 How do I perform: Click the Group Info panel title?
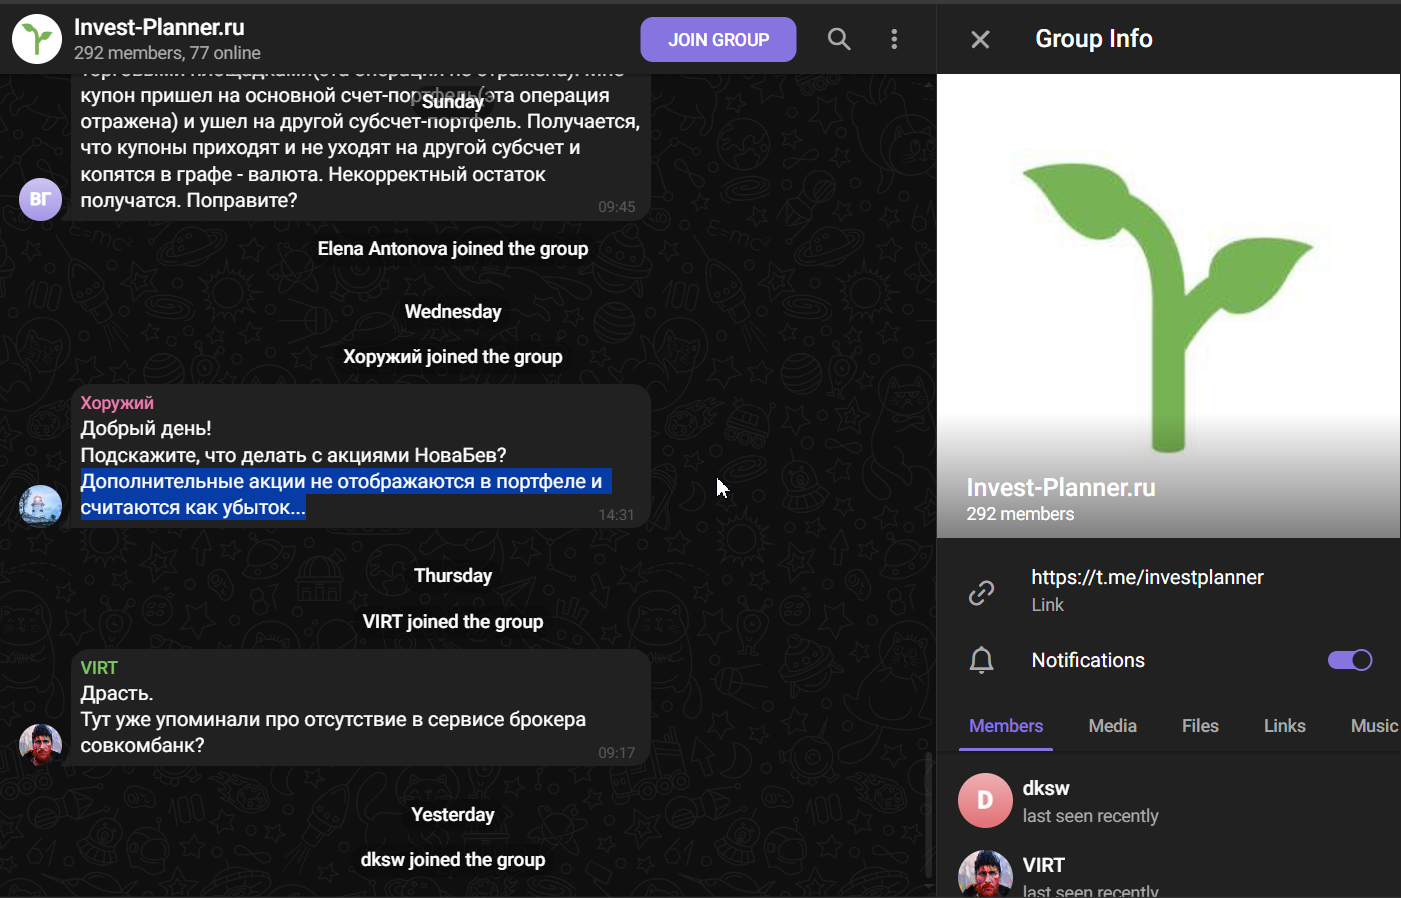(1094, 39)
